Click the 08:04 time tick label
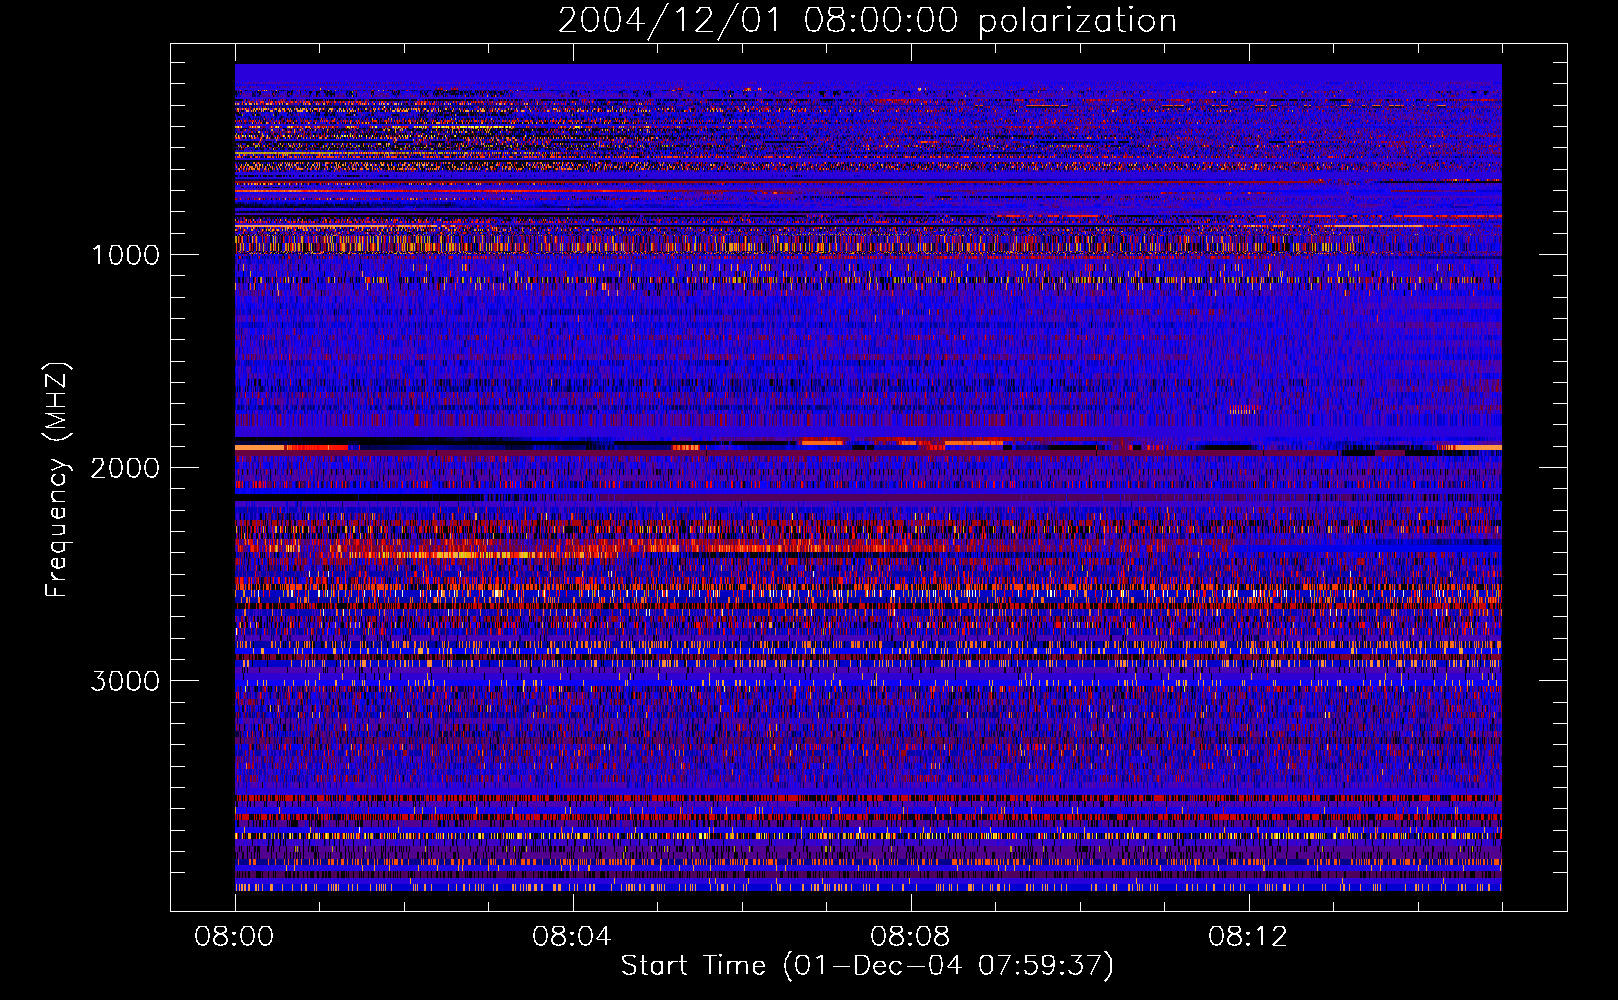This screenshot has height=1000, width=1618. point(572,936)
